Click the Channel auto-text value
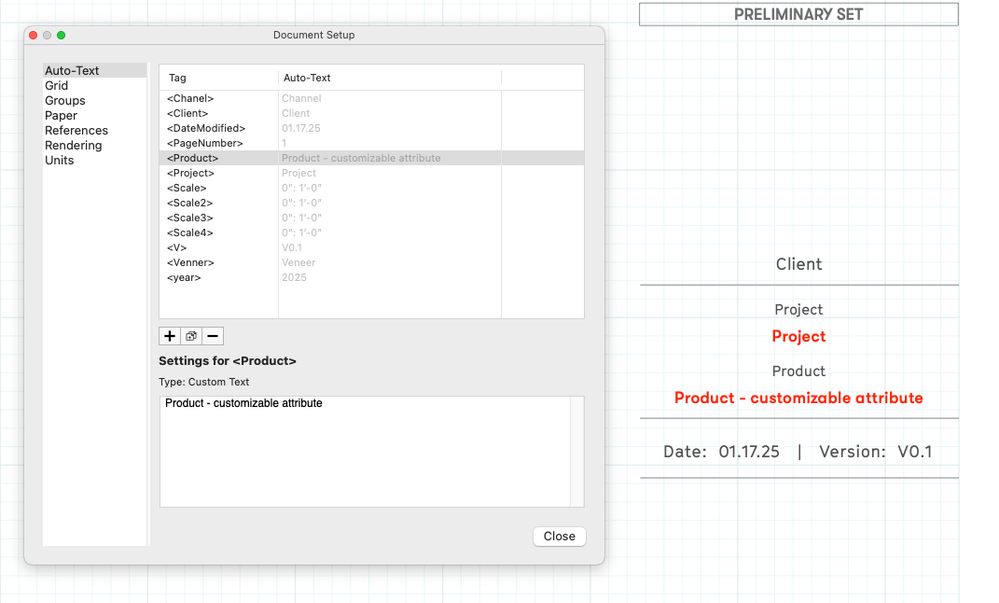This screenshot has width=999, height=603. point(301,98)
